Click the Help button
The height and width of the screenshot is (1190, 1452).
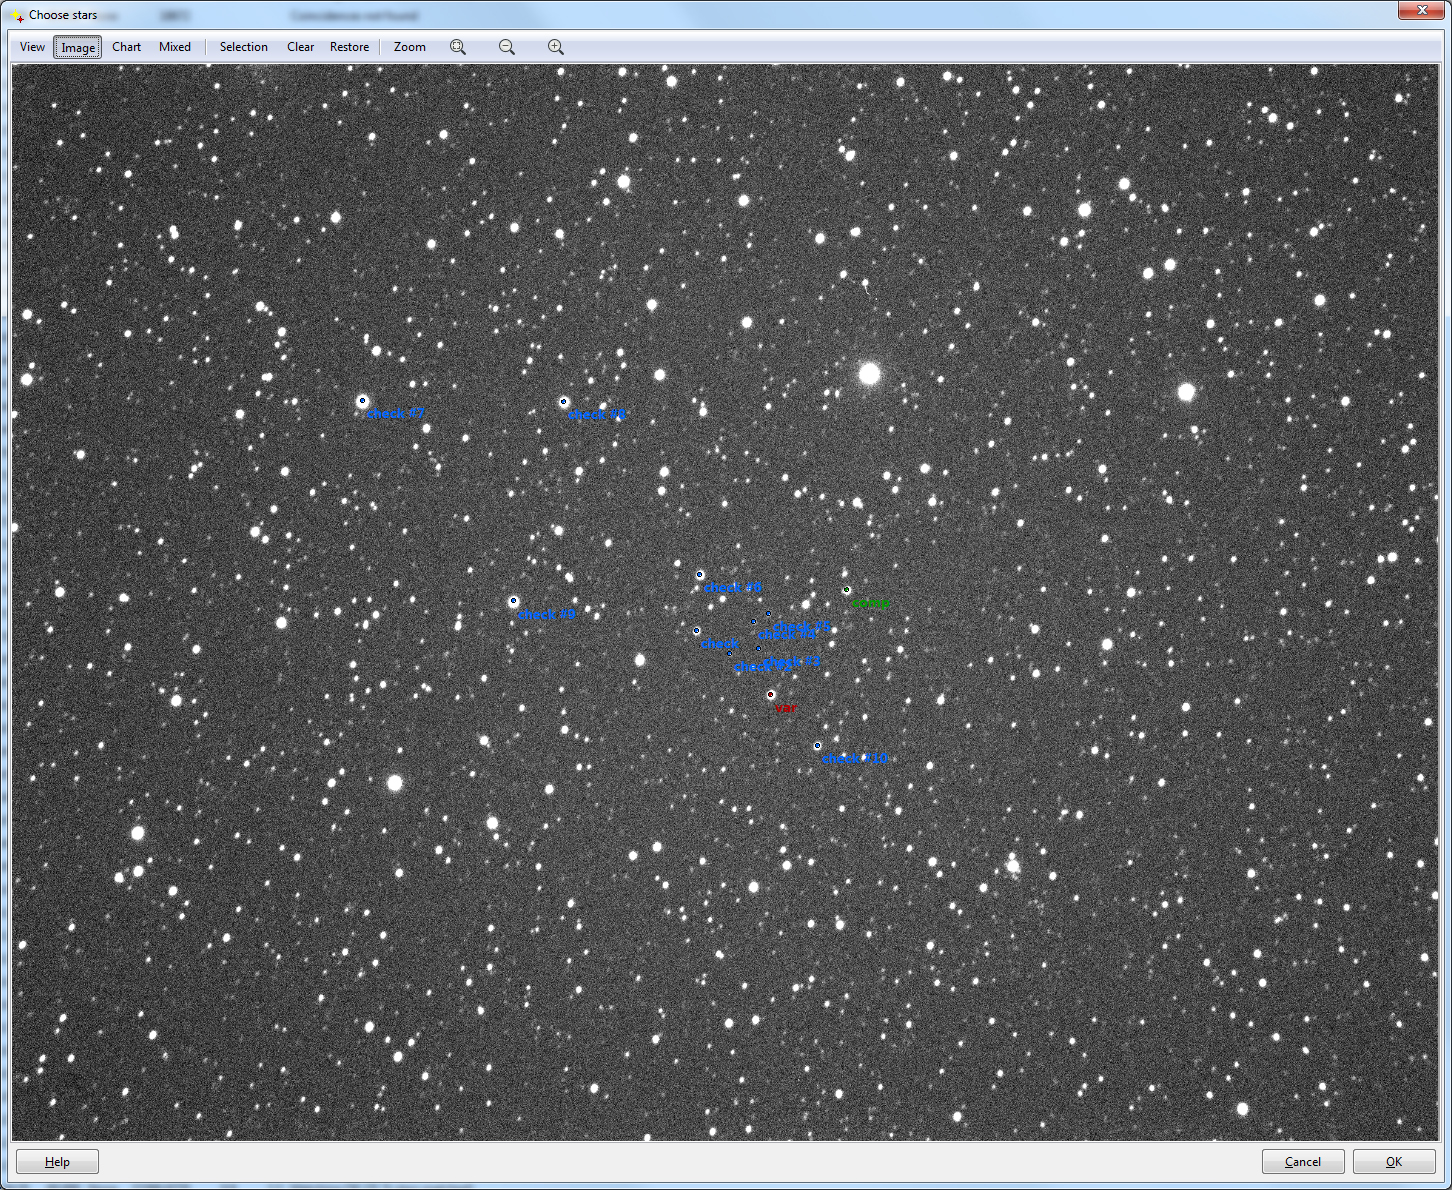point(57,1162)
